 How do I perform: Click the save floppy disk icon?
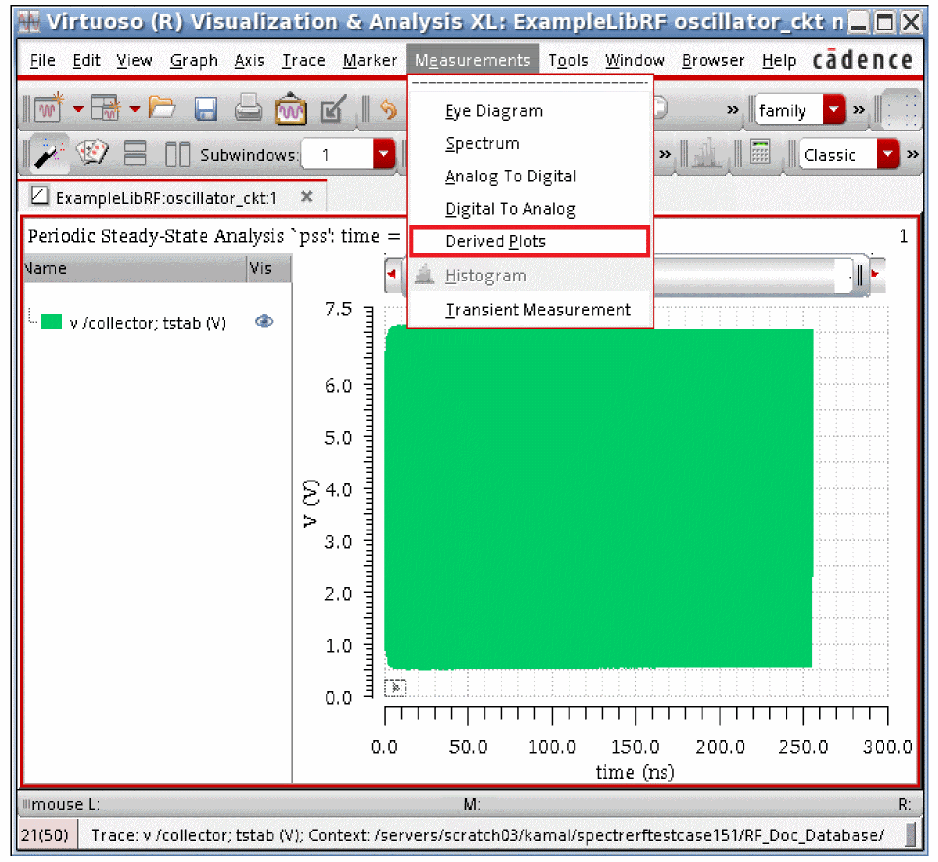tap(206, 109)
